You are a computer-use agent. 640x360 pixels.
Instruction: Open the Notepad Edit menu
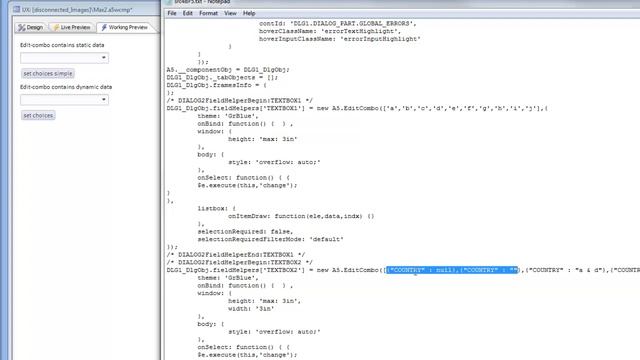pyautogui.click(x=187, y=13)
